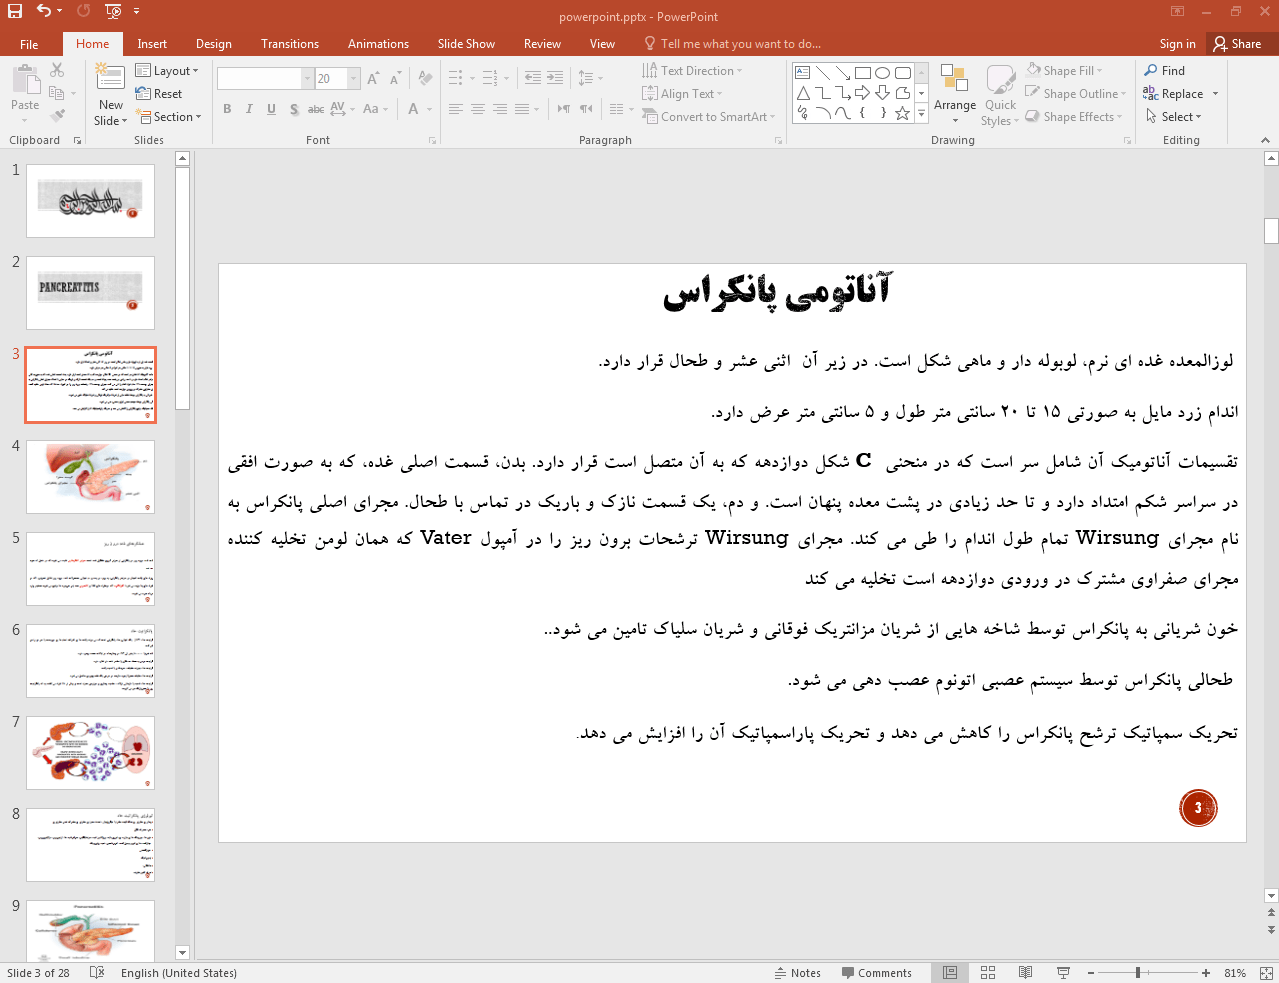
Task: Open the Design tab
Action: [x=213, y=44]
